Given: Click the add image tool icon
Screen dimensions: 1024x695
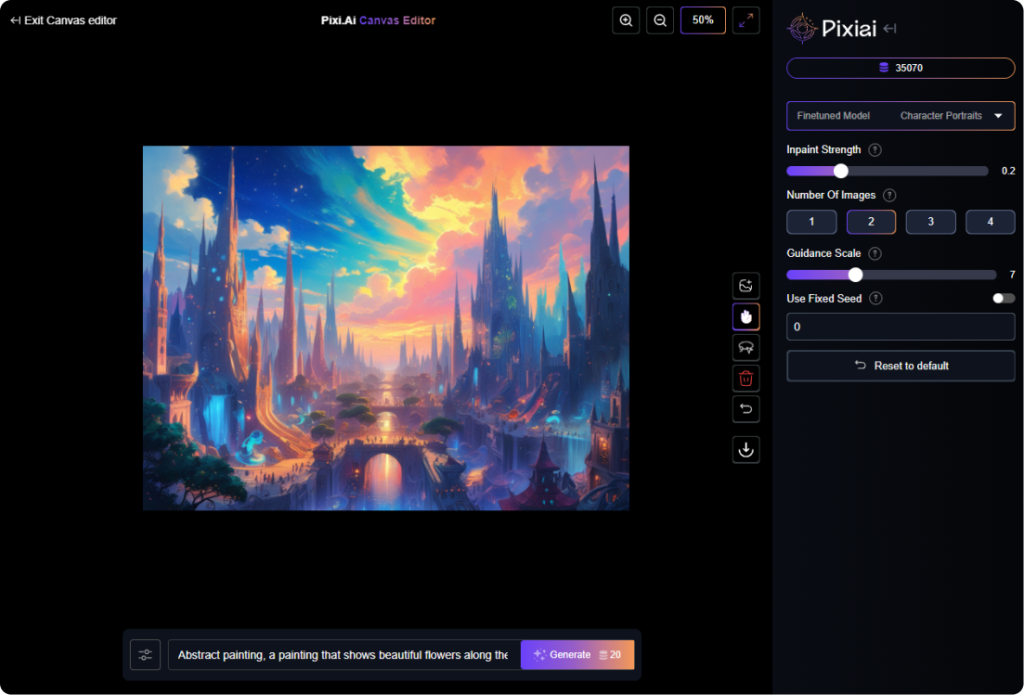Looking at the screenshot, I should pos(745,285).
